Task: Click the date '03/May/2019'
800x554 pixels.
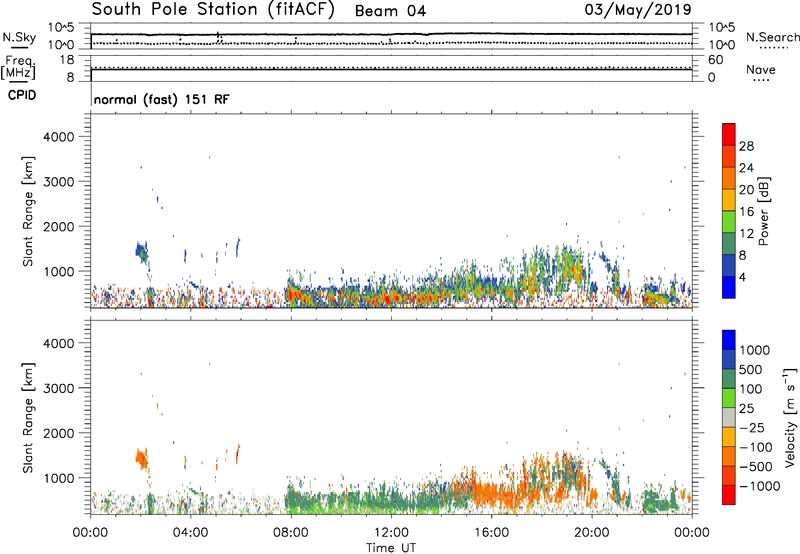Action: click(x=638, y=10)
